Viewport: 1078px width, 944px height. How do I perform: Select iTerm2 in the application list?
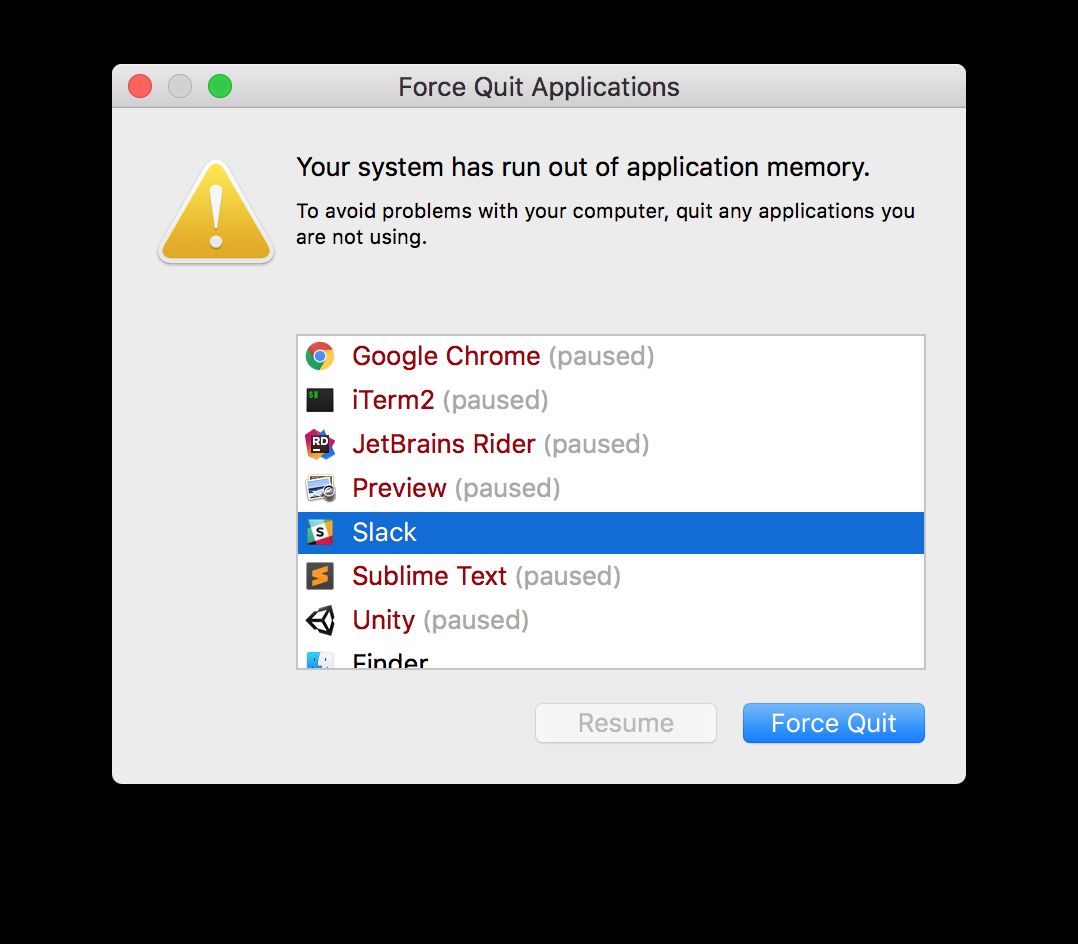450,400
